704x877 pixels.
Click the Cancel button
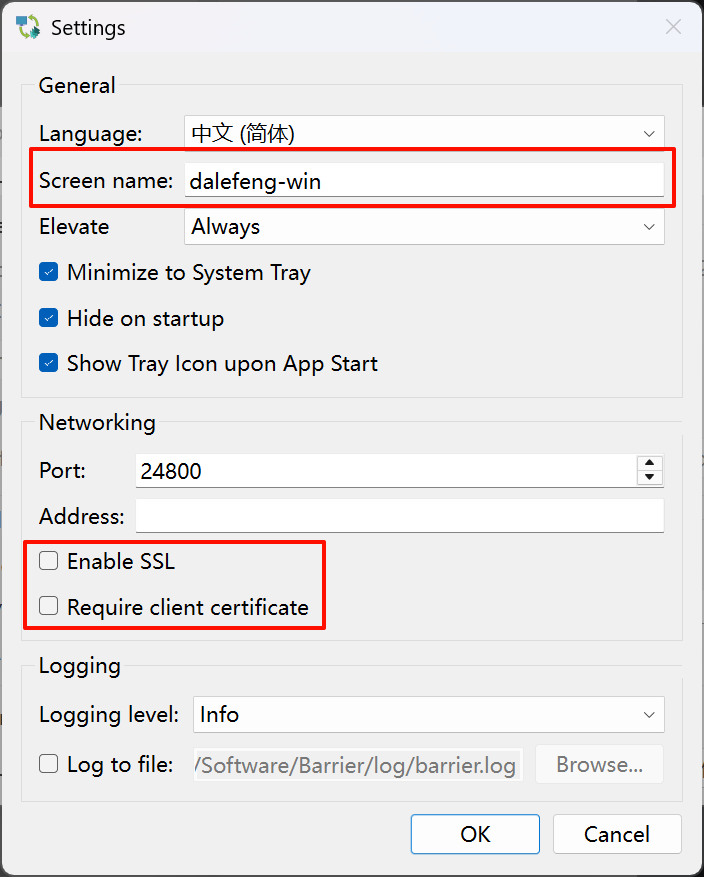tap(617, 834)
